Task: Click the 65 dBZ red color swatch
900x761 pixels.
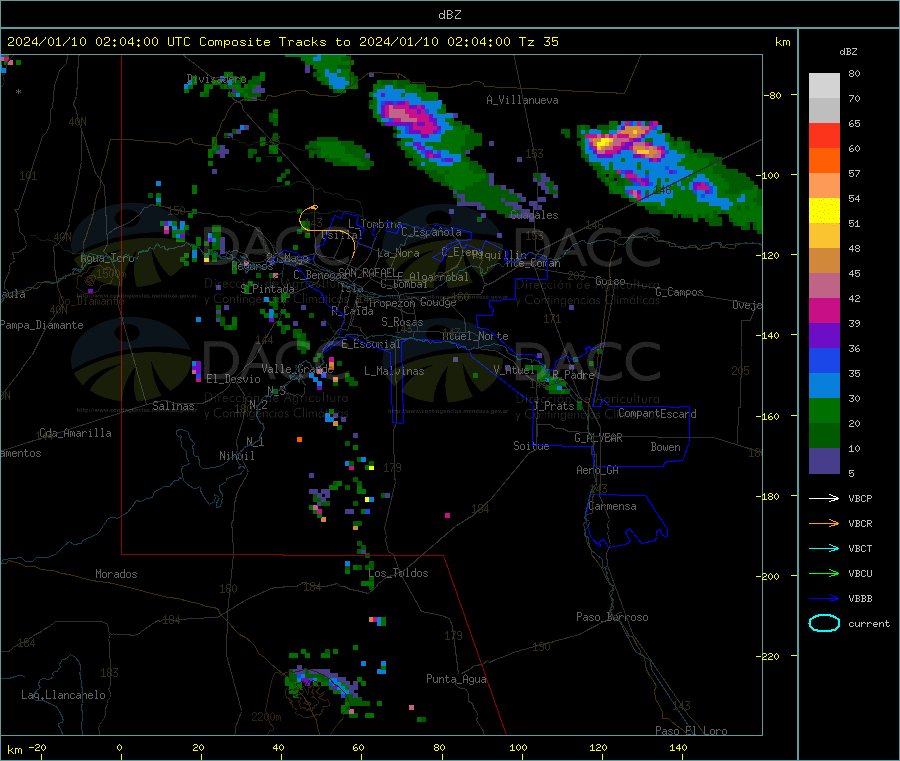Action: (x=824, y=135)
